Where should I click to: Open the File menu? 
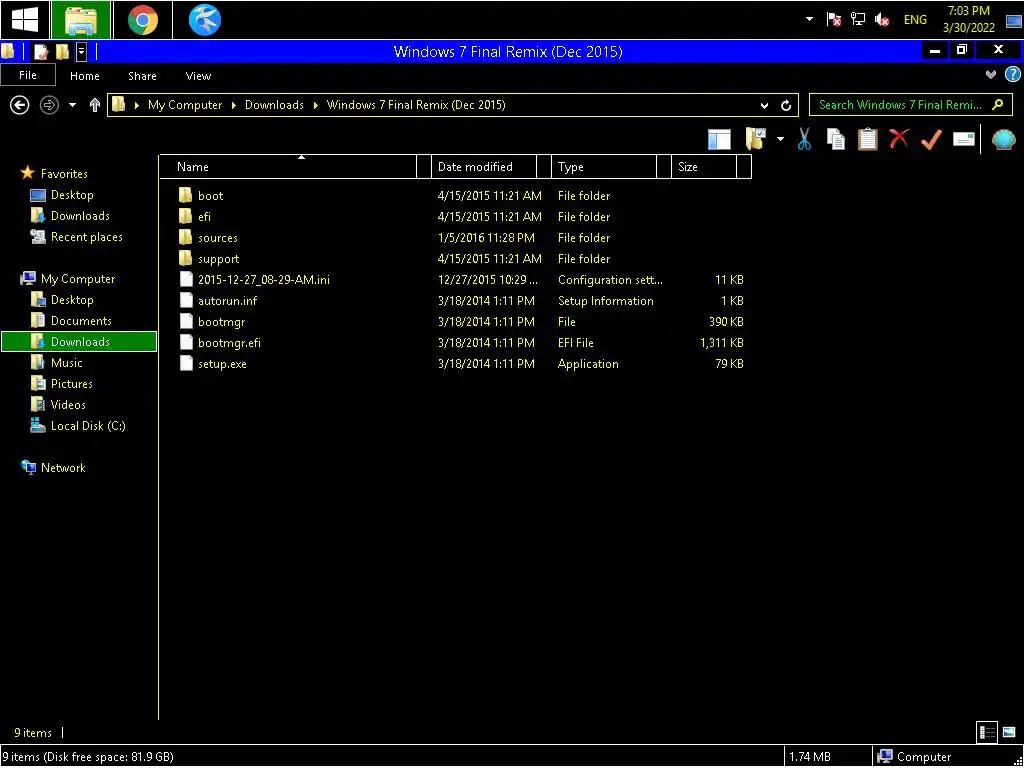tap(27, 75)
